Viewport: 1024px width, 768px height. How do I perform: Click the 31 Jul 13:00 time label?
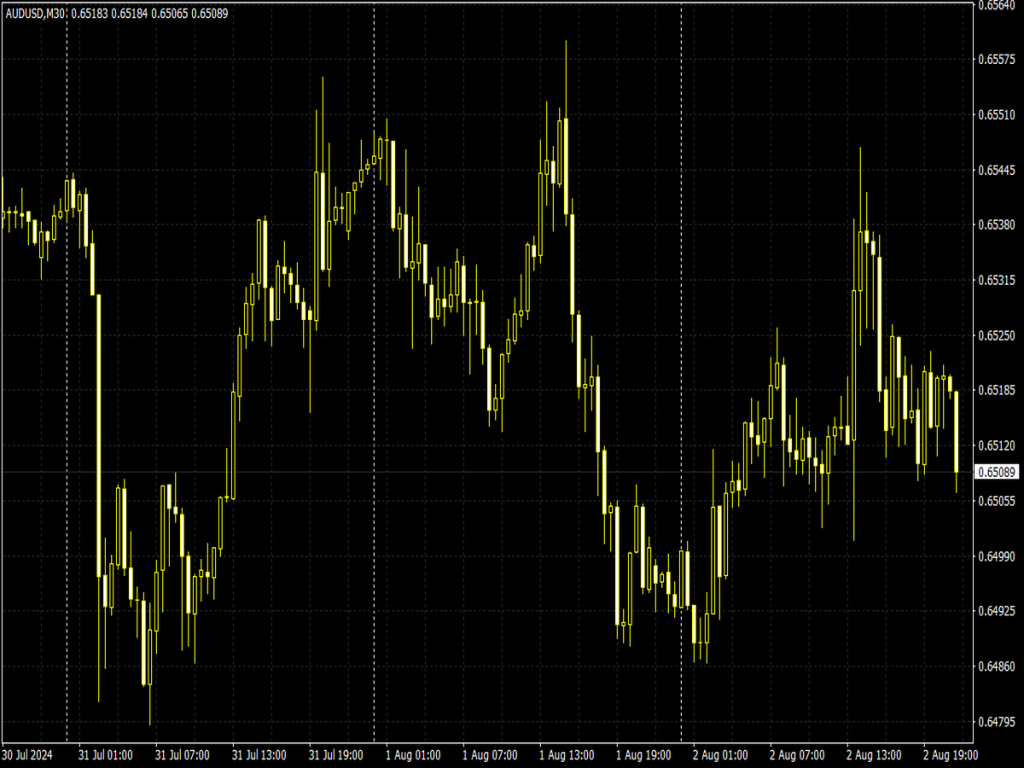257,756
